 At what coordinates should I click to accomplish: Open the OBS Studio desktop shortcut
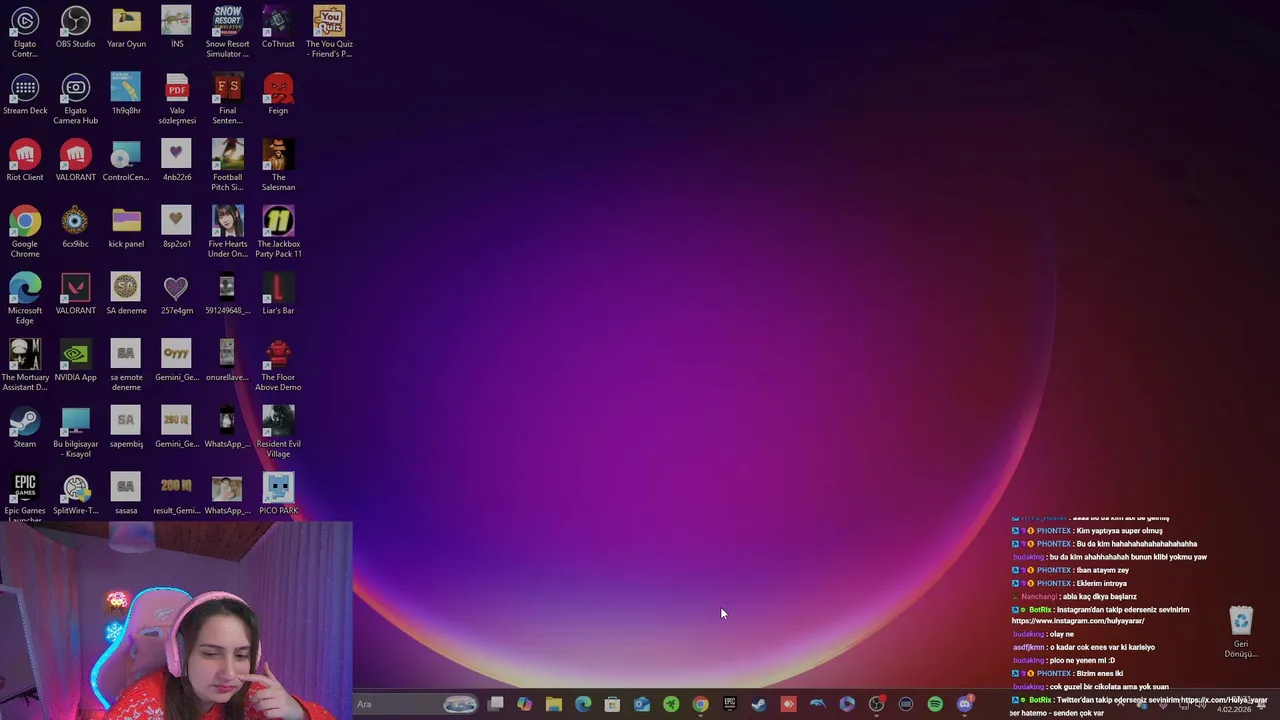[x=75, y=28]
